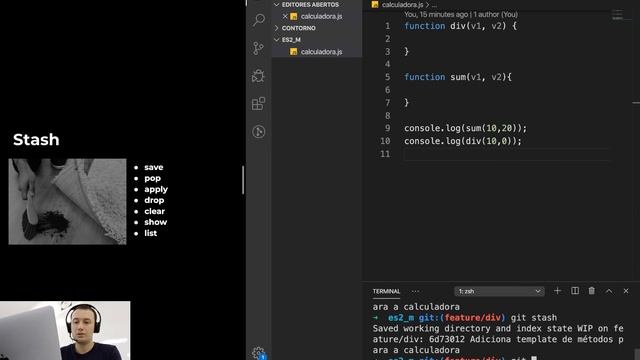The image size is (640, 360).
Task: Click the calculadora.js breadcrumb
Action: point(402,4)
